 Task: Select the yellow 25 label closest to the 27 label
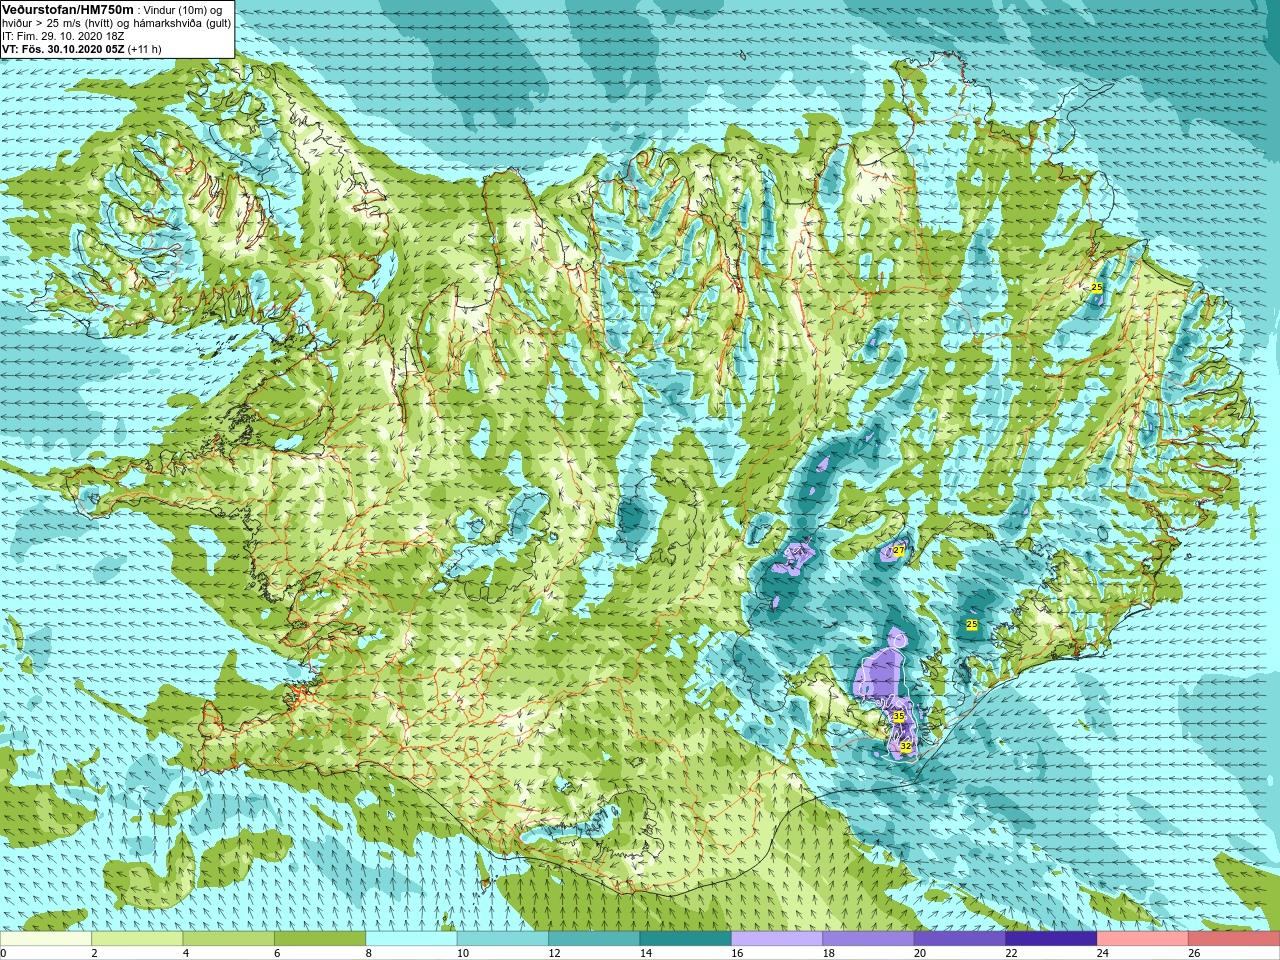click(971, 624)
